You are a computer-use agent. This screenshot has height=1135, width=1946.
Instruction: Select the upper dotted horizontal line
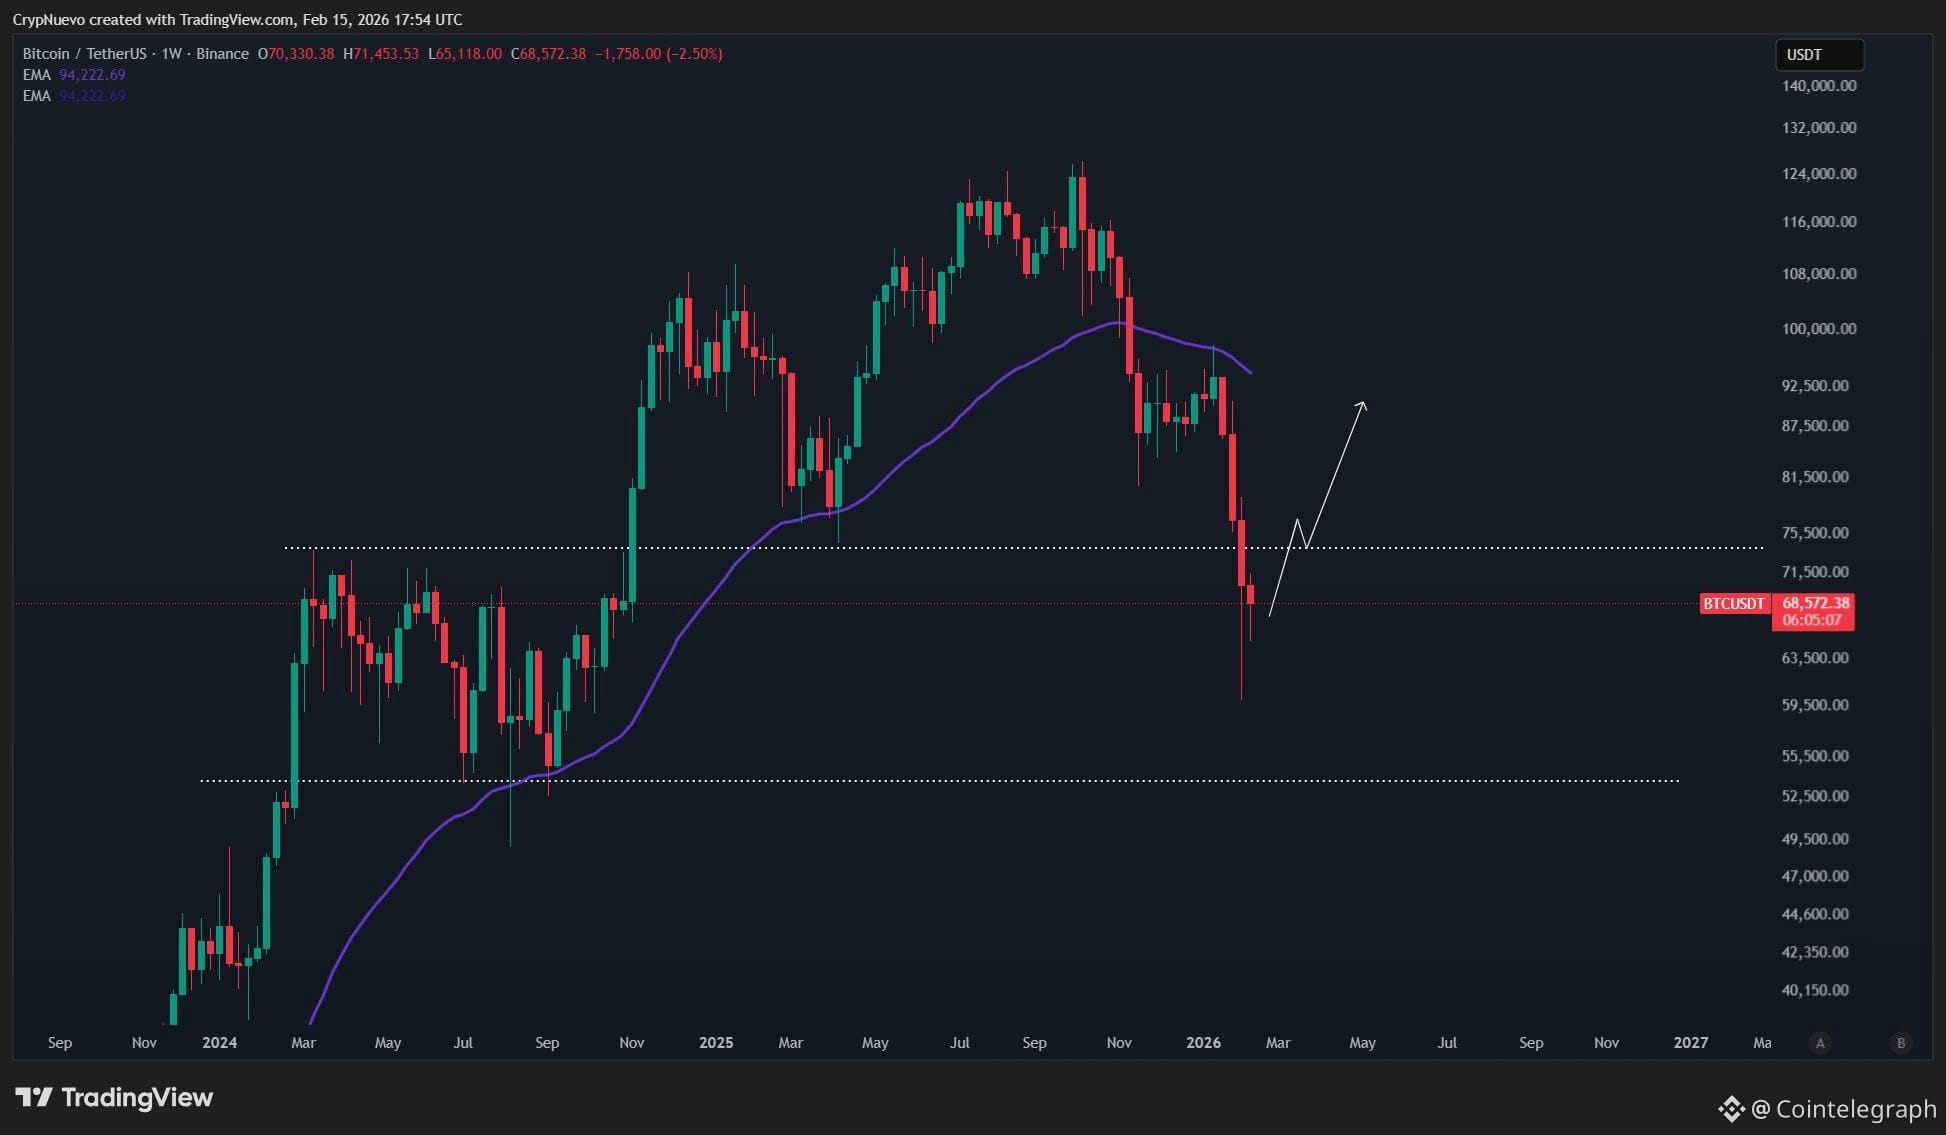(1000, 548)
